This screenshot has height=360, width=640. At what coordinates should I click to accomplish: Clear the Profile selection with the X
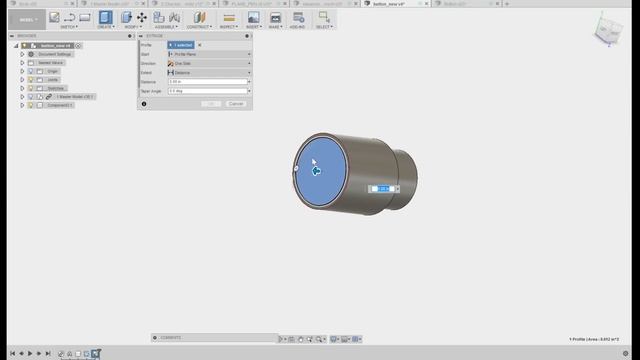point(200,45)
